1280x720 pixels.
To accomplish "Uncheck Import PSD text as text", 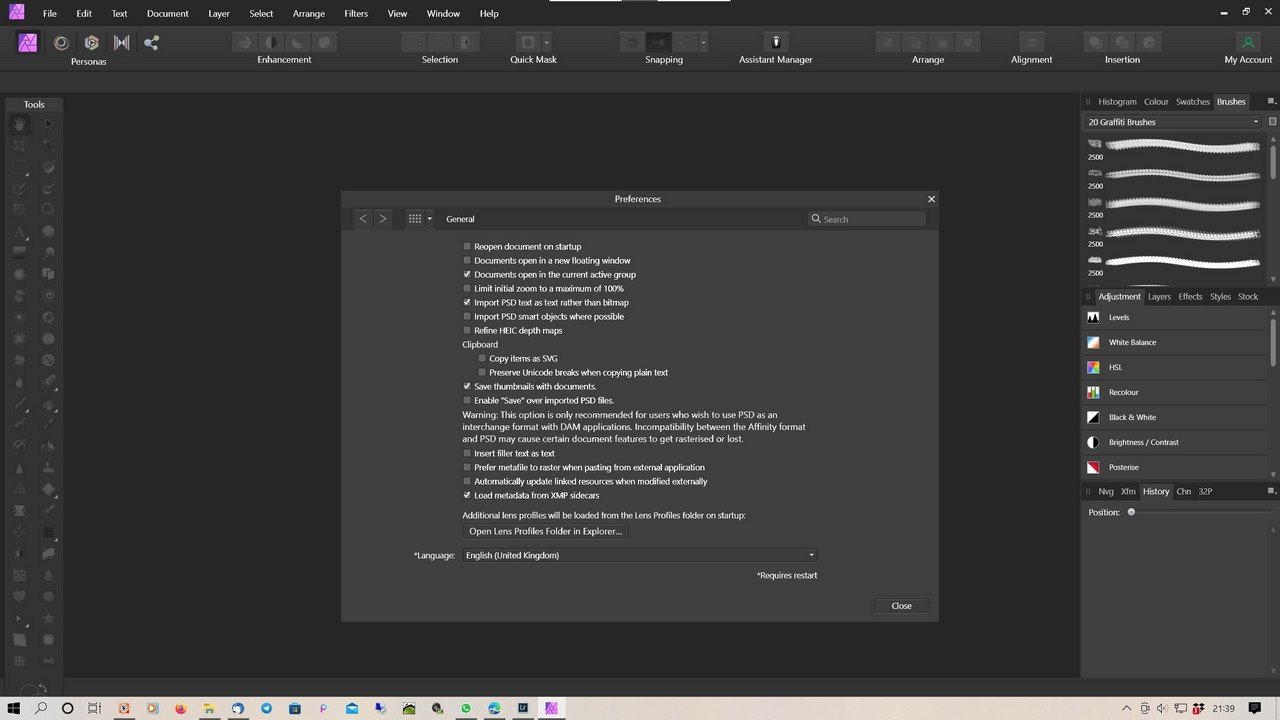I will click(467, 302).
